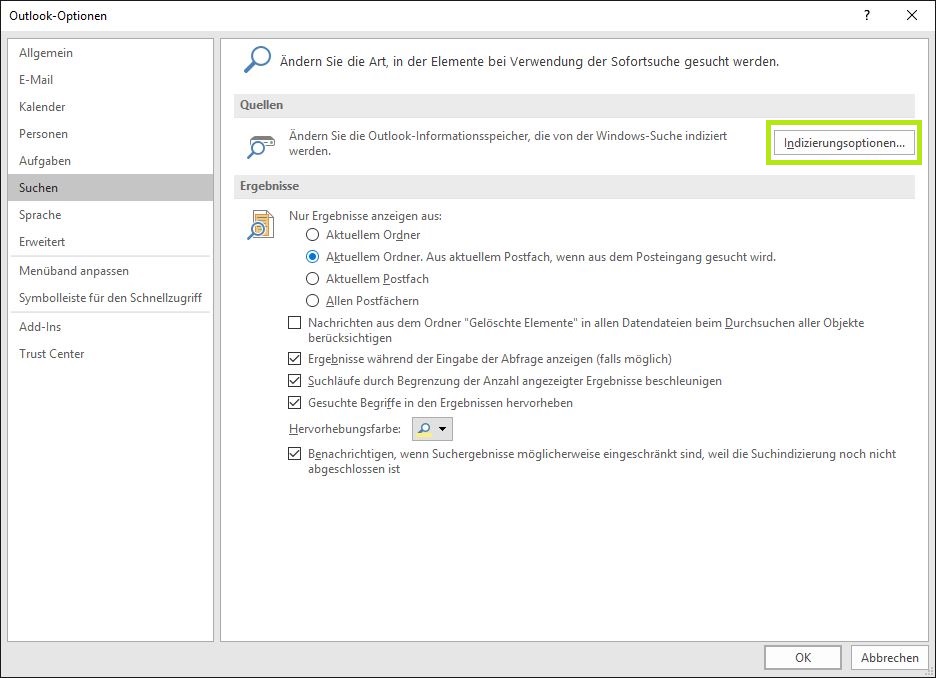Select the Aufgaben category

point(110,161)
